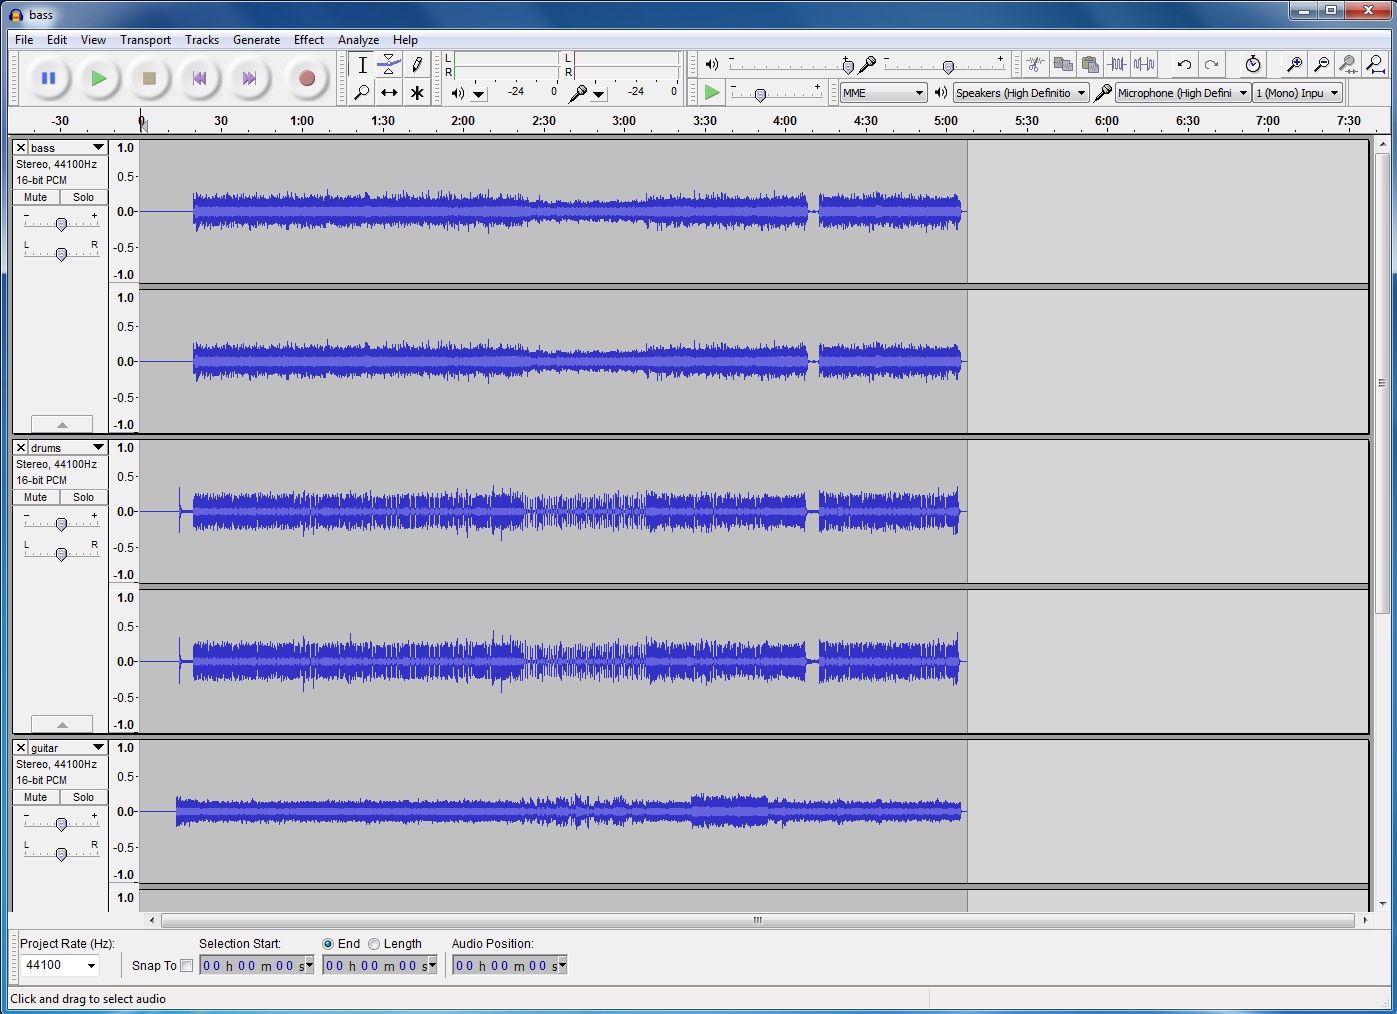Select the Draw pencil tool
Screen dimensions: 1397x1014
point(417,65)
